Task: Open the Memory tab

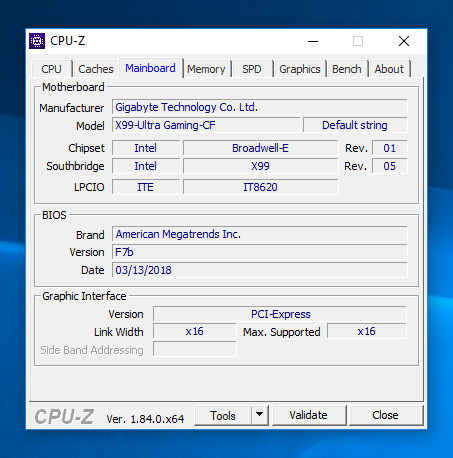Action: (x=206, y=69)
